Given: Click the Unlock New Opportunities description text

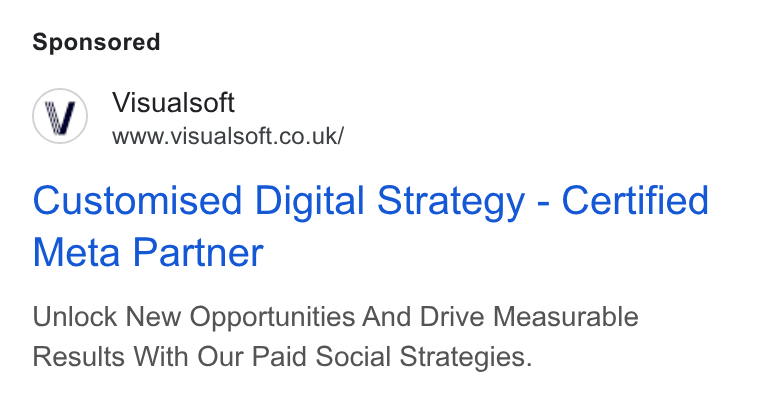Looking at the screenshot, I should (x=335, y=336).
